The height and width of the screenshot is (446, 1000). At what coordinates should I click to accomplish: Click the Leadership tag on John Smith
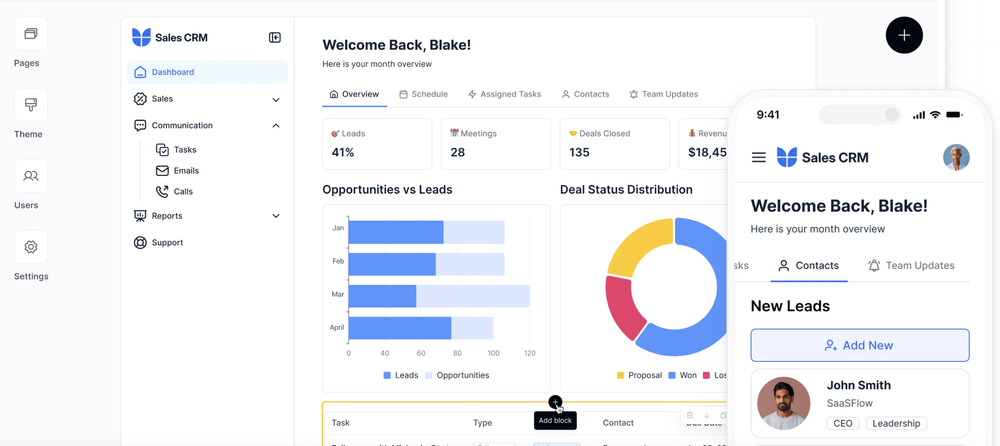coord(896,423)
